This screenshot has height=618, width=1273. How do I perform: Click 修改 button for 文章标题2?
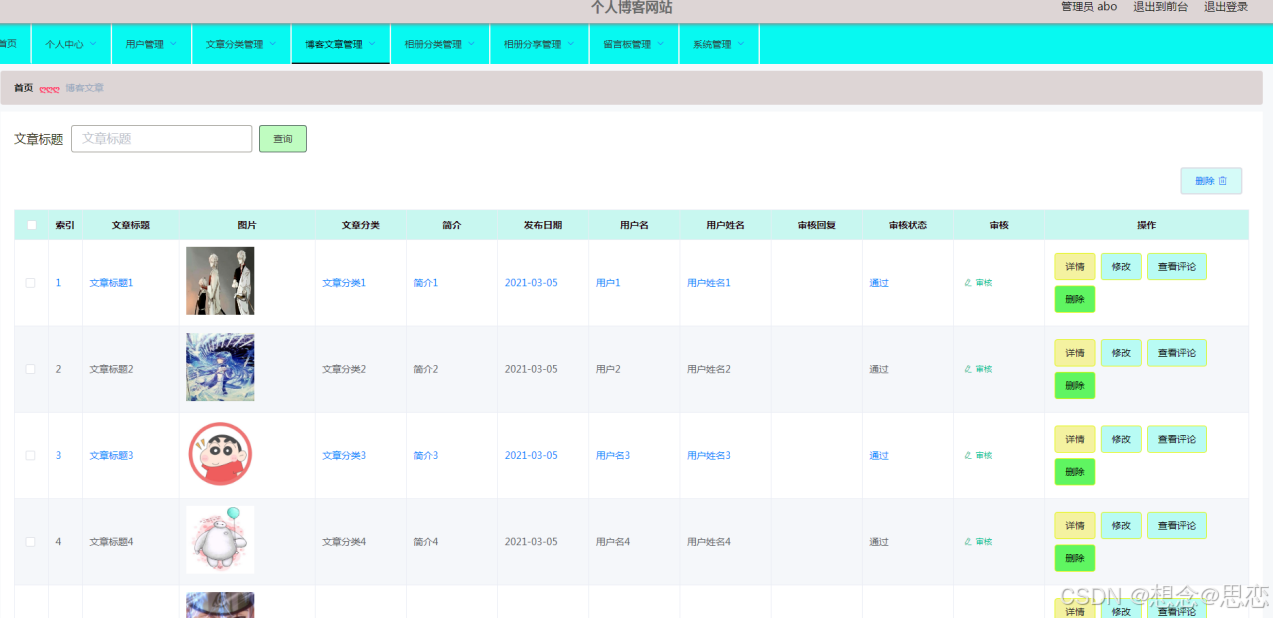coord(1121,353)
